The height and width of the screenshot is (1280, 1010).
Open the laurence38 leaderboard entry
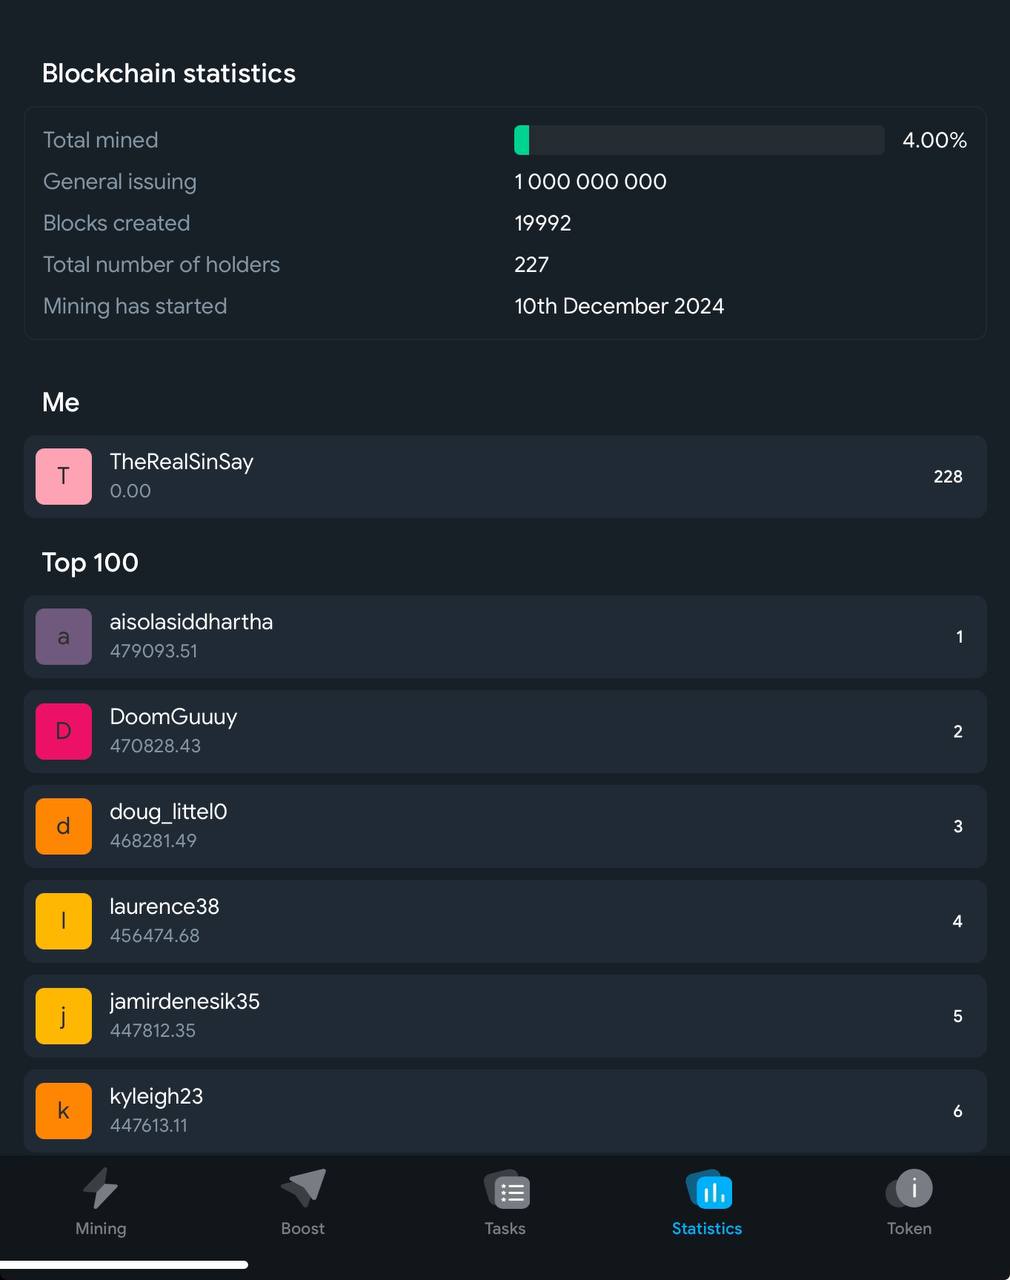click(x=505, y=922)
